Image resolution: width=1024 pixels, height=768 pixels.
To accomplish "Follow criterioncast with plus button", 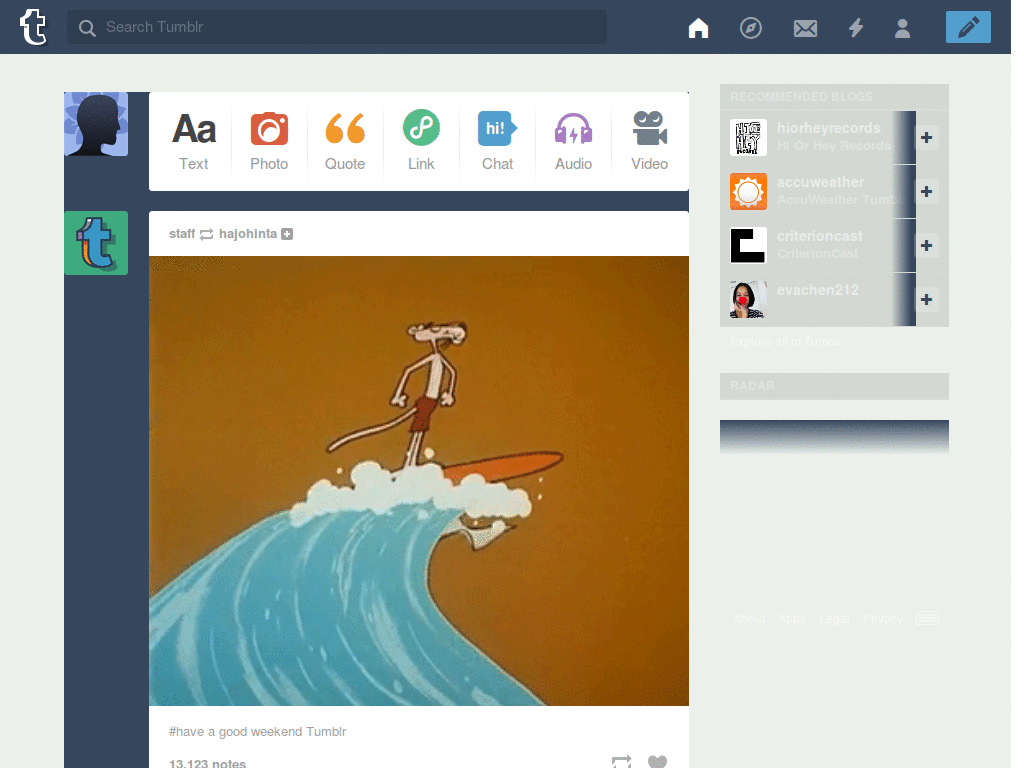I will (x=926, y=246).
